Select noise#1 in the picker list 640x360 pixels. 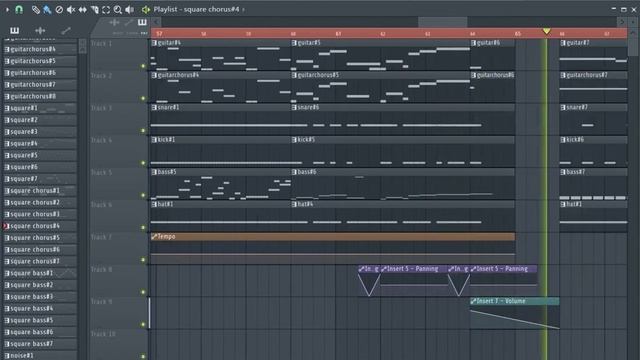point(40,356)
